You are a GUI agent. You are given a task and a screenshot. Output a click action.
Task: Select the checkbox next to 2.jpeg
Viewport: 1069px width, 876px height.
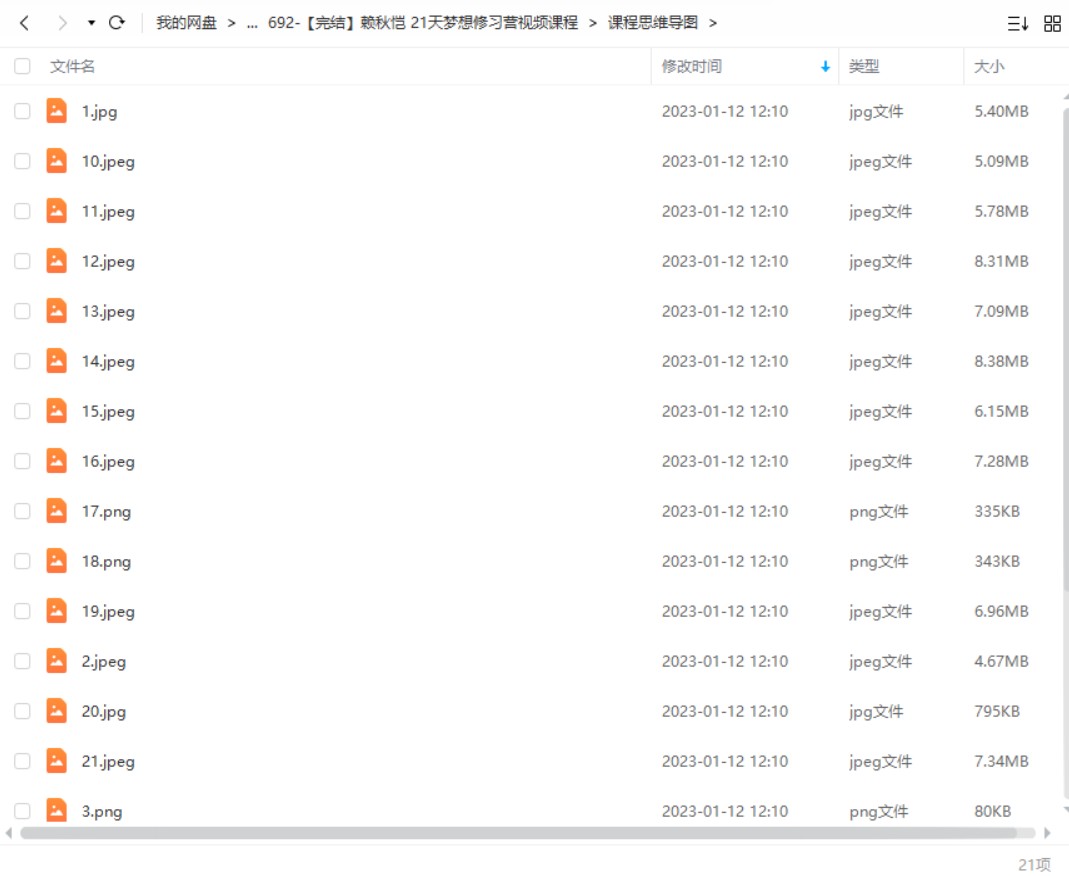pyautogui.click(x=22, y=661)
